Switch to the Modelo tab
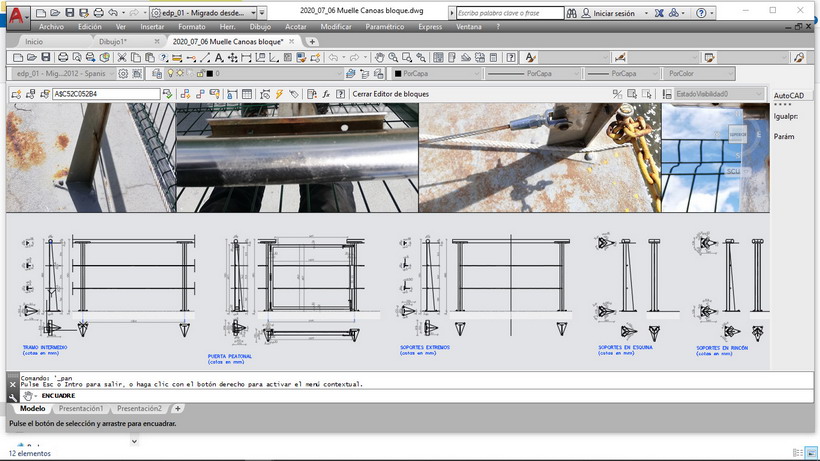Image resolution: width=820 pixels, height=461 pixels. 32,409
